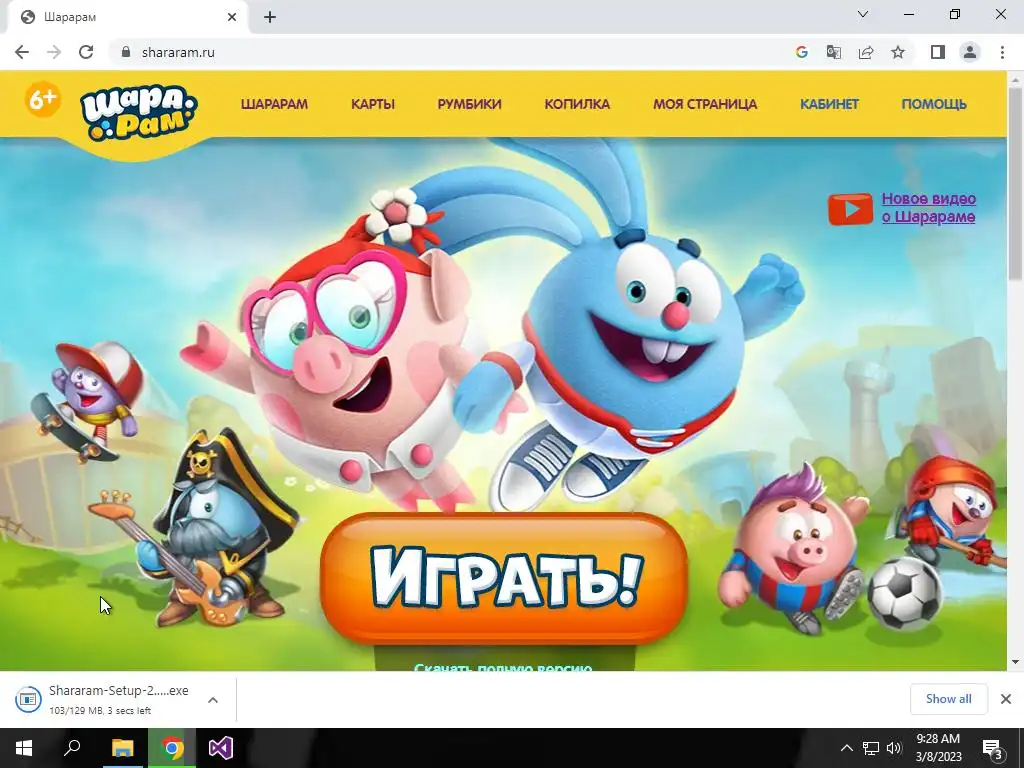Open the КАРТЫ menu item

coord(373,104)
